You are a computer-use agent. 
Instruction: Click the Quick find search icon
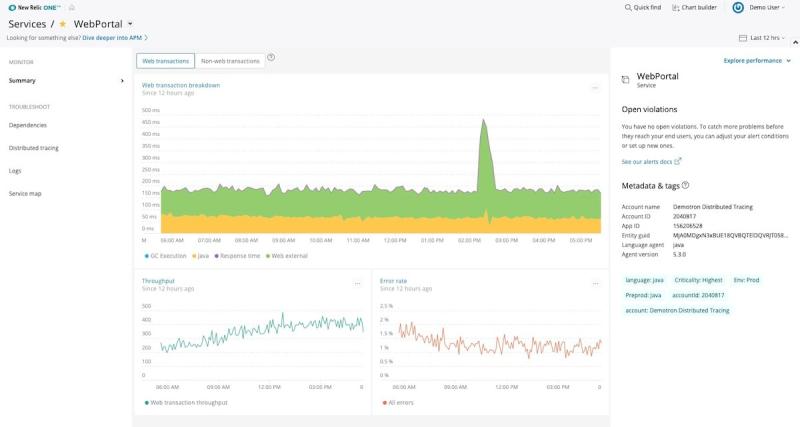pyautogui.click(x=628, y=8)
